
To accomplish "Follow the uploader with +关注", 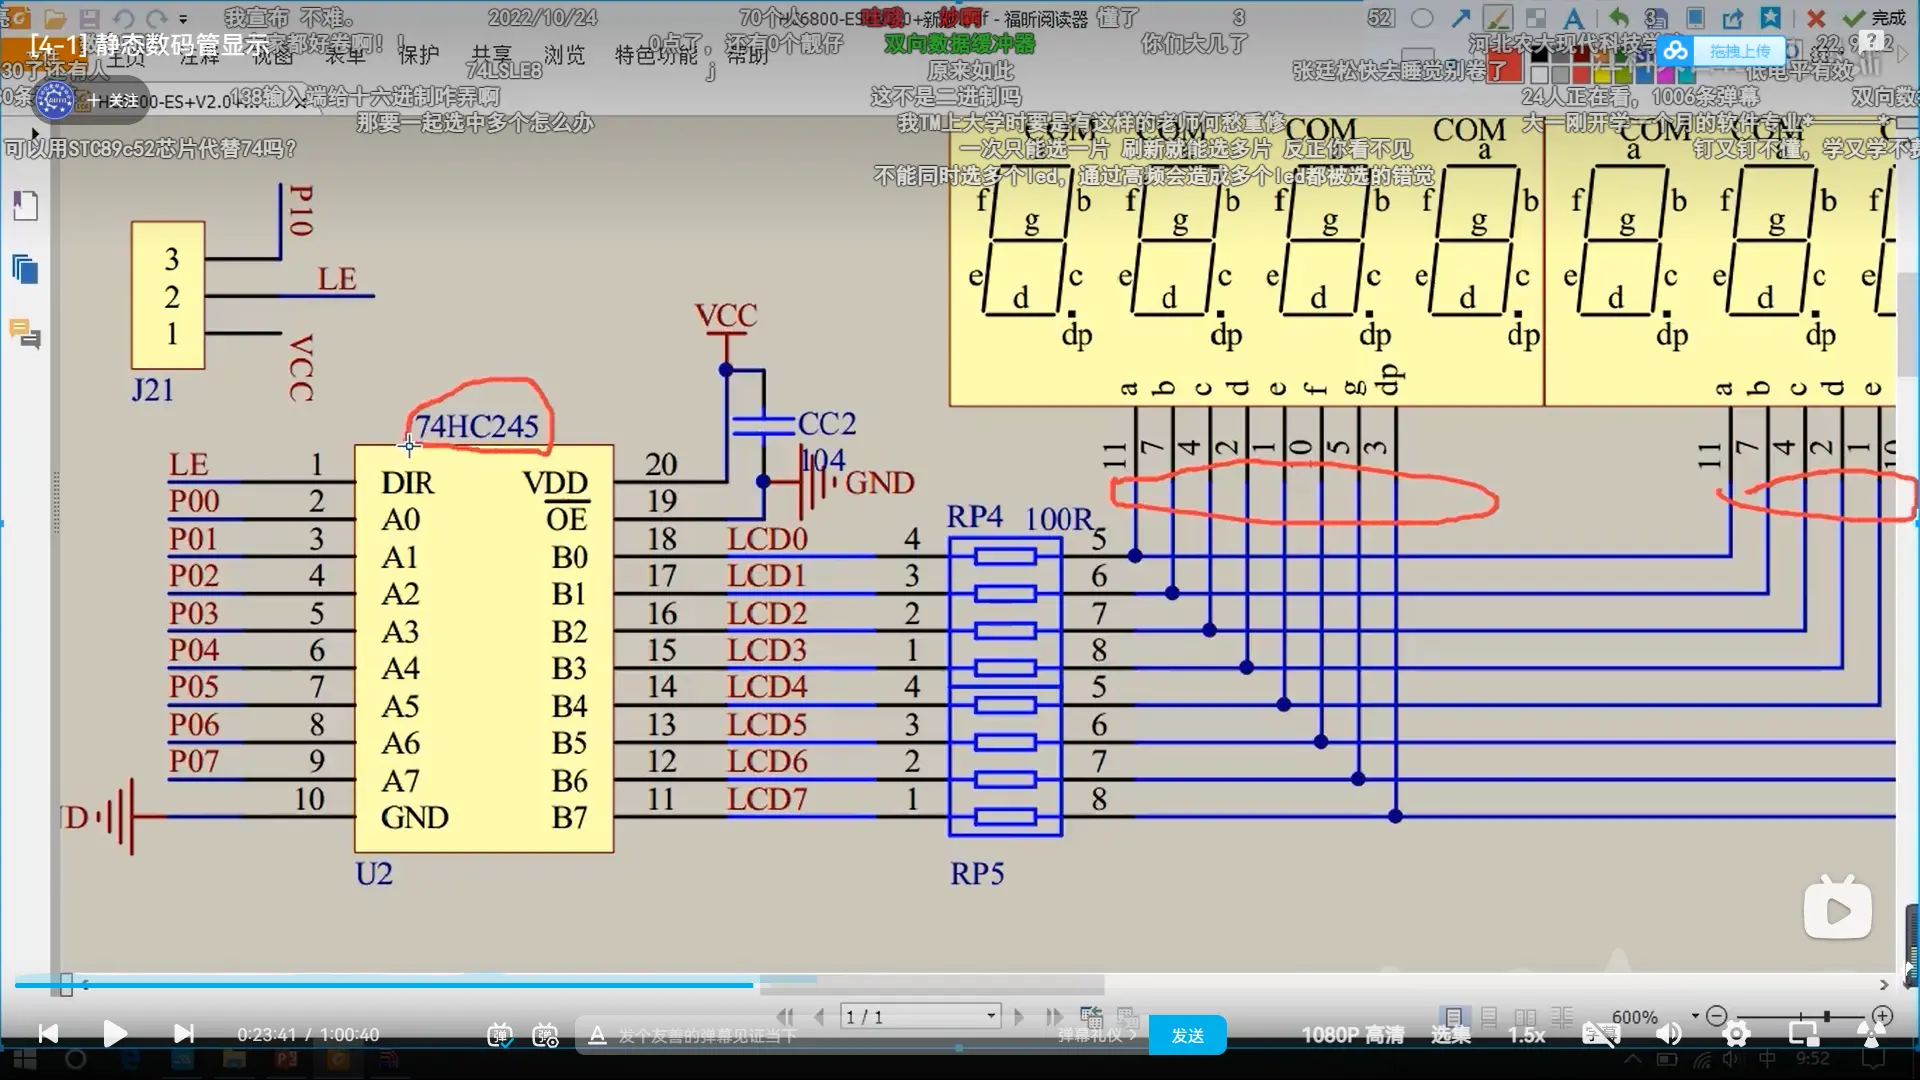I will pyautogui.click(x=113, y=100).
